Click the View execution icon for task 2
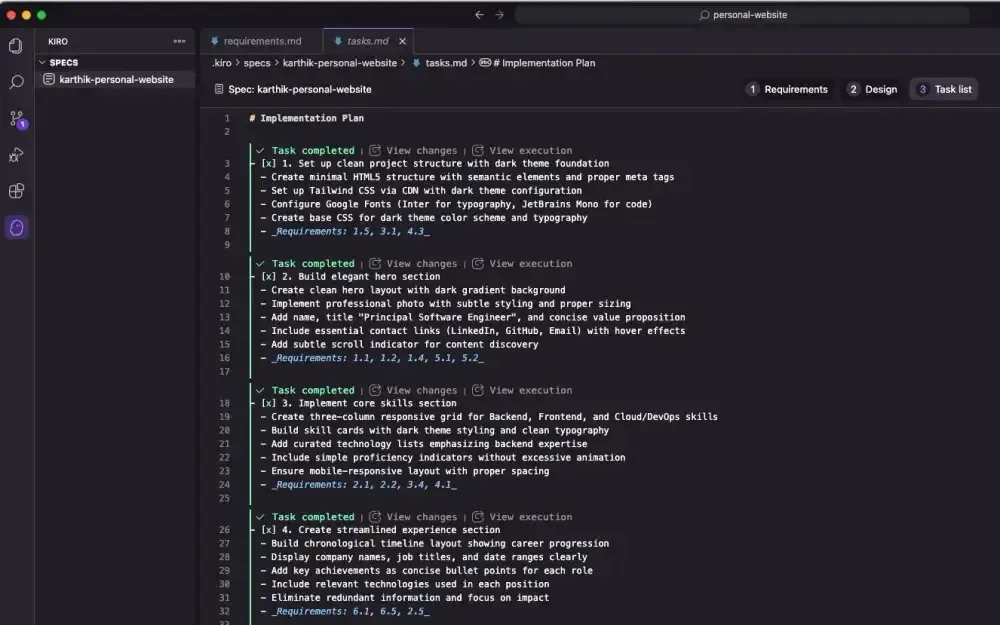 (478, 263)
